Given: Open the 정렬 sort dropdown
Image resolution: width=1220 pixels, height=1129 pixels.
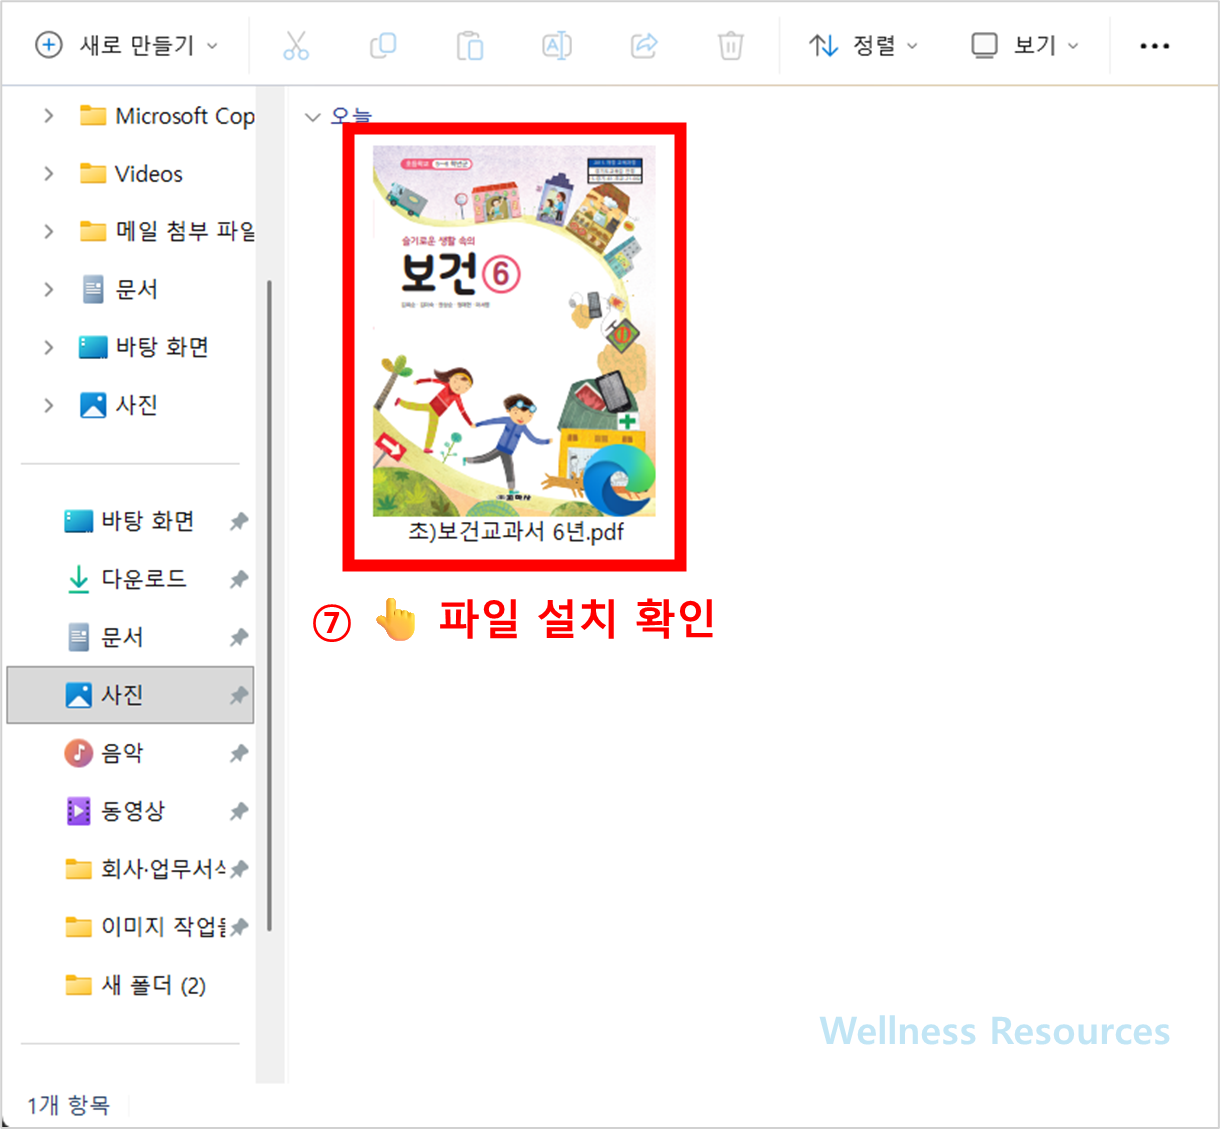Looking at the screenshot, I should click(x=863, y=45).
